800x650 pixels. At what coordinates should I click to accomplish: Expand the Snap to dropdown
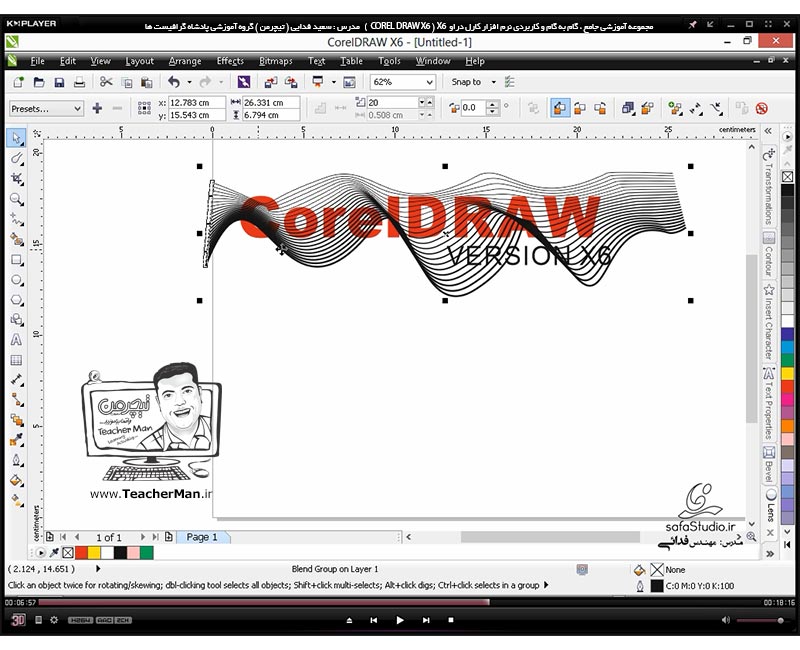pos(493,82)
